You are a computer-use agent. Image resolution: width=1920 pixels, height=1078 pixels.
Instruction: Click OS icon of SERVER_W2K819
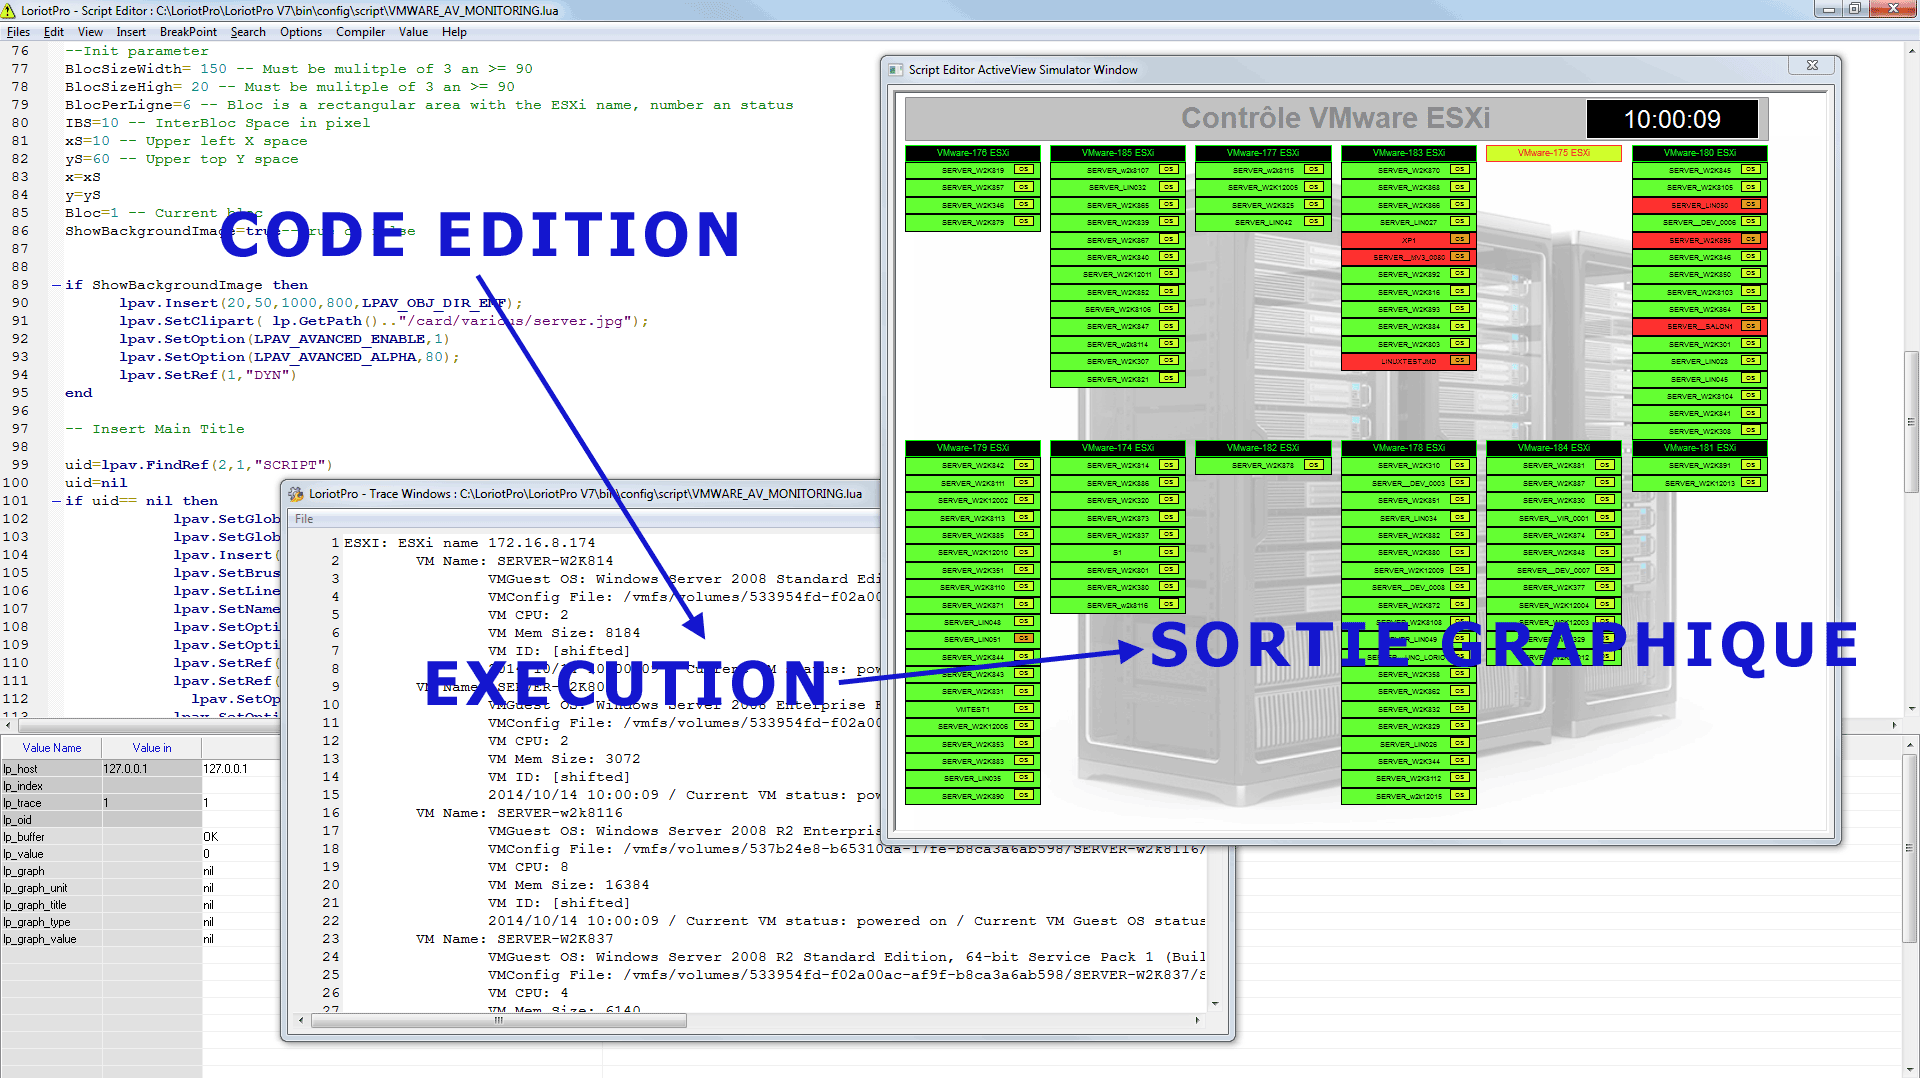click(x=1024, y=170)
